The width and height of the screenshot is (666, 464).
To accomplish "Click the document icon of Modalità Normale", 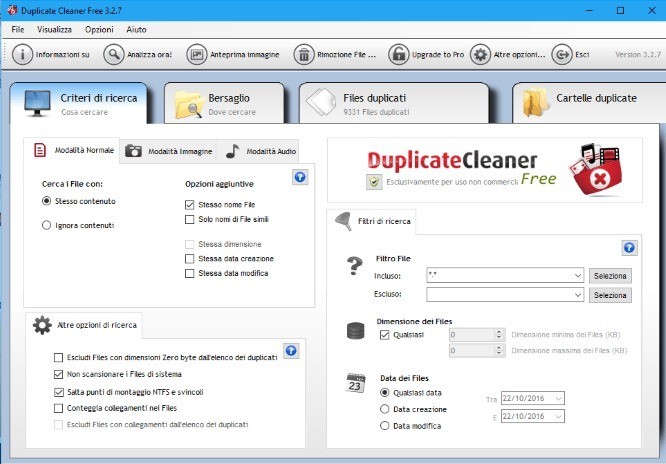I will [x=40, y=150].
